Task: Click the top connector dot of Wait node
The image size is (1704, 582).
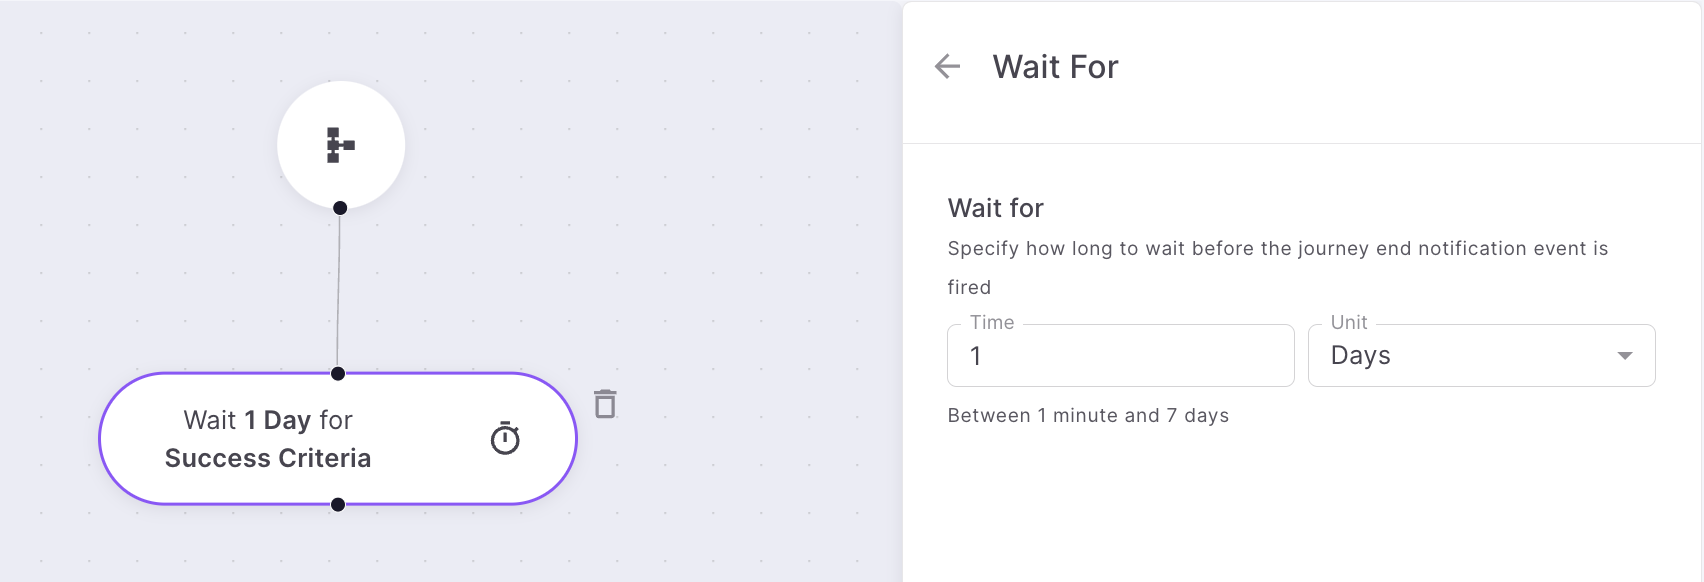Action: pyautogui.click(x=338, y=374)
